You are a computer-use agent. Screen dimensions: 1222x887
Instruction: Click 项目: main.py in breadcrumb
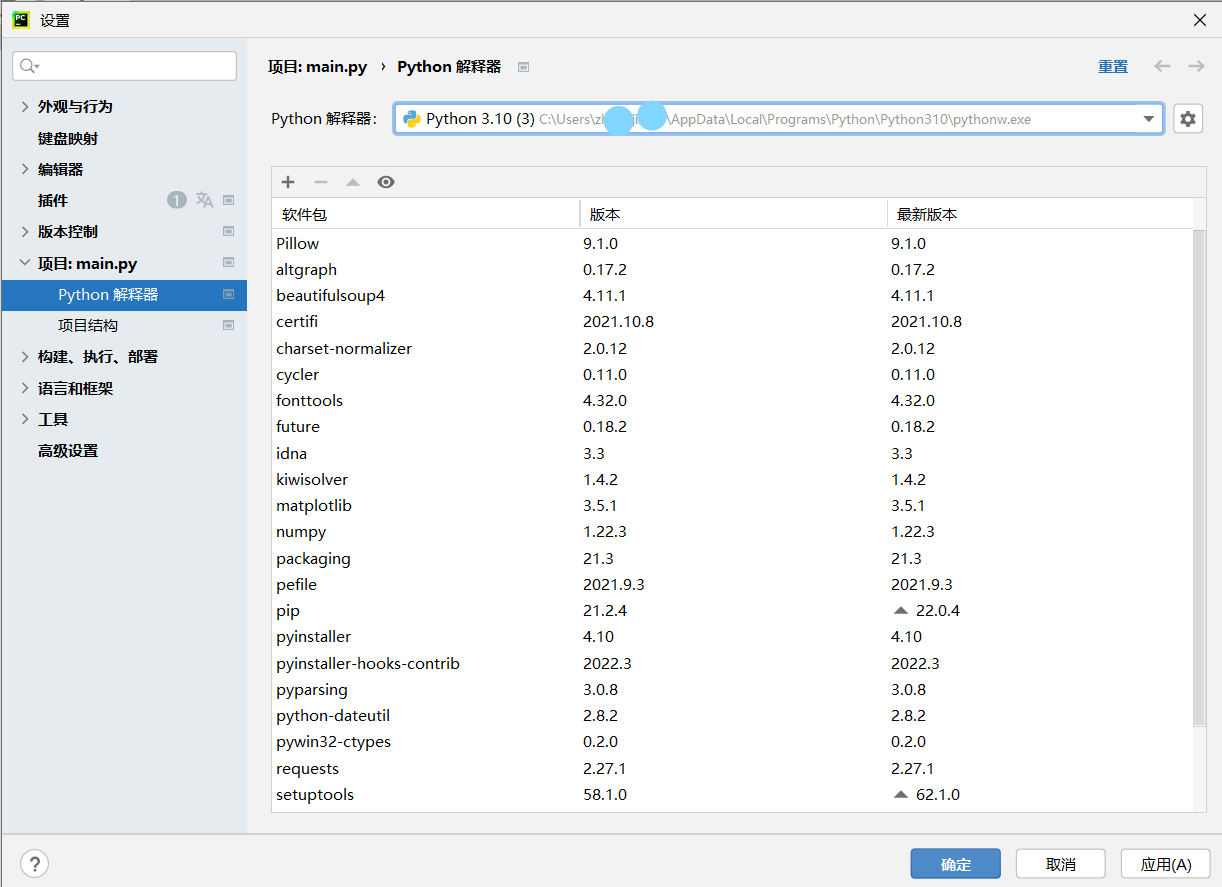click(x=317, y=67)
